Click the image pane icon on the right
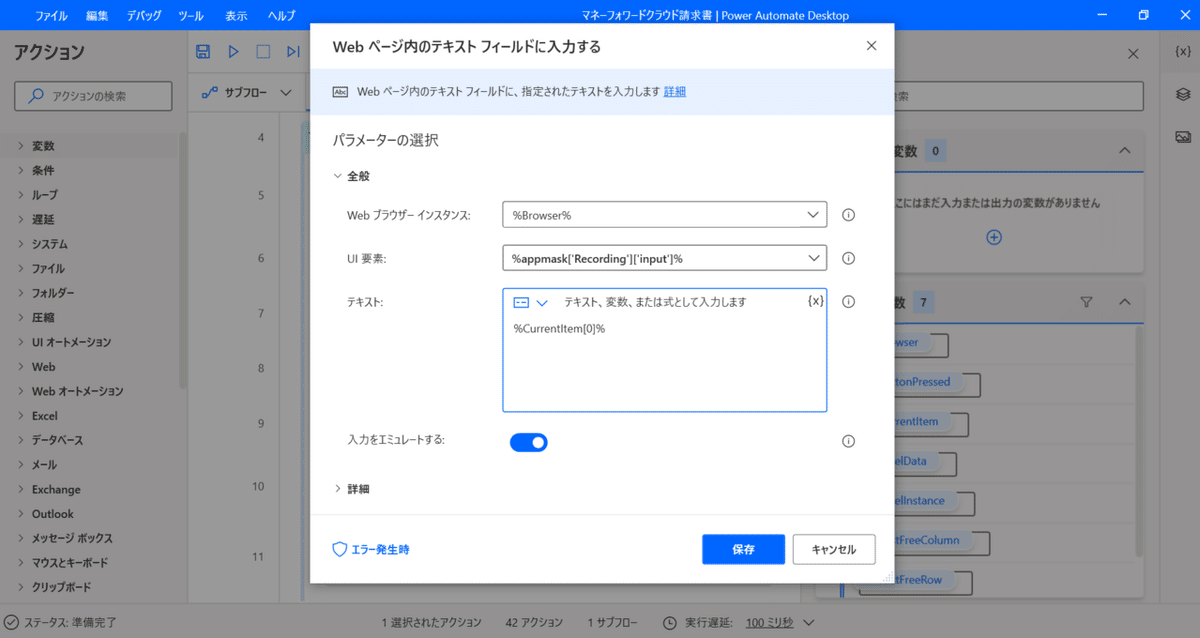Screen dimensions: 1200x638 point(1183,135)
